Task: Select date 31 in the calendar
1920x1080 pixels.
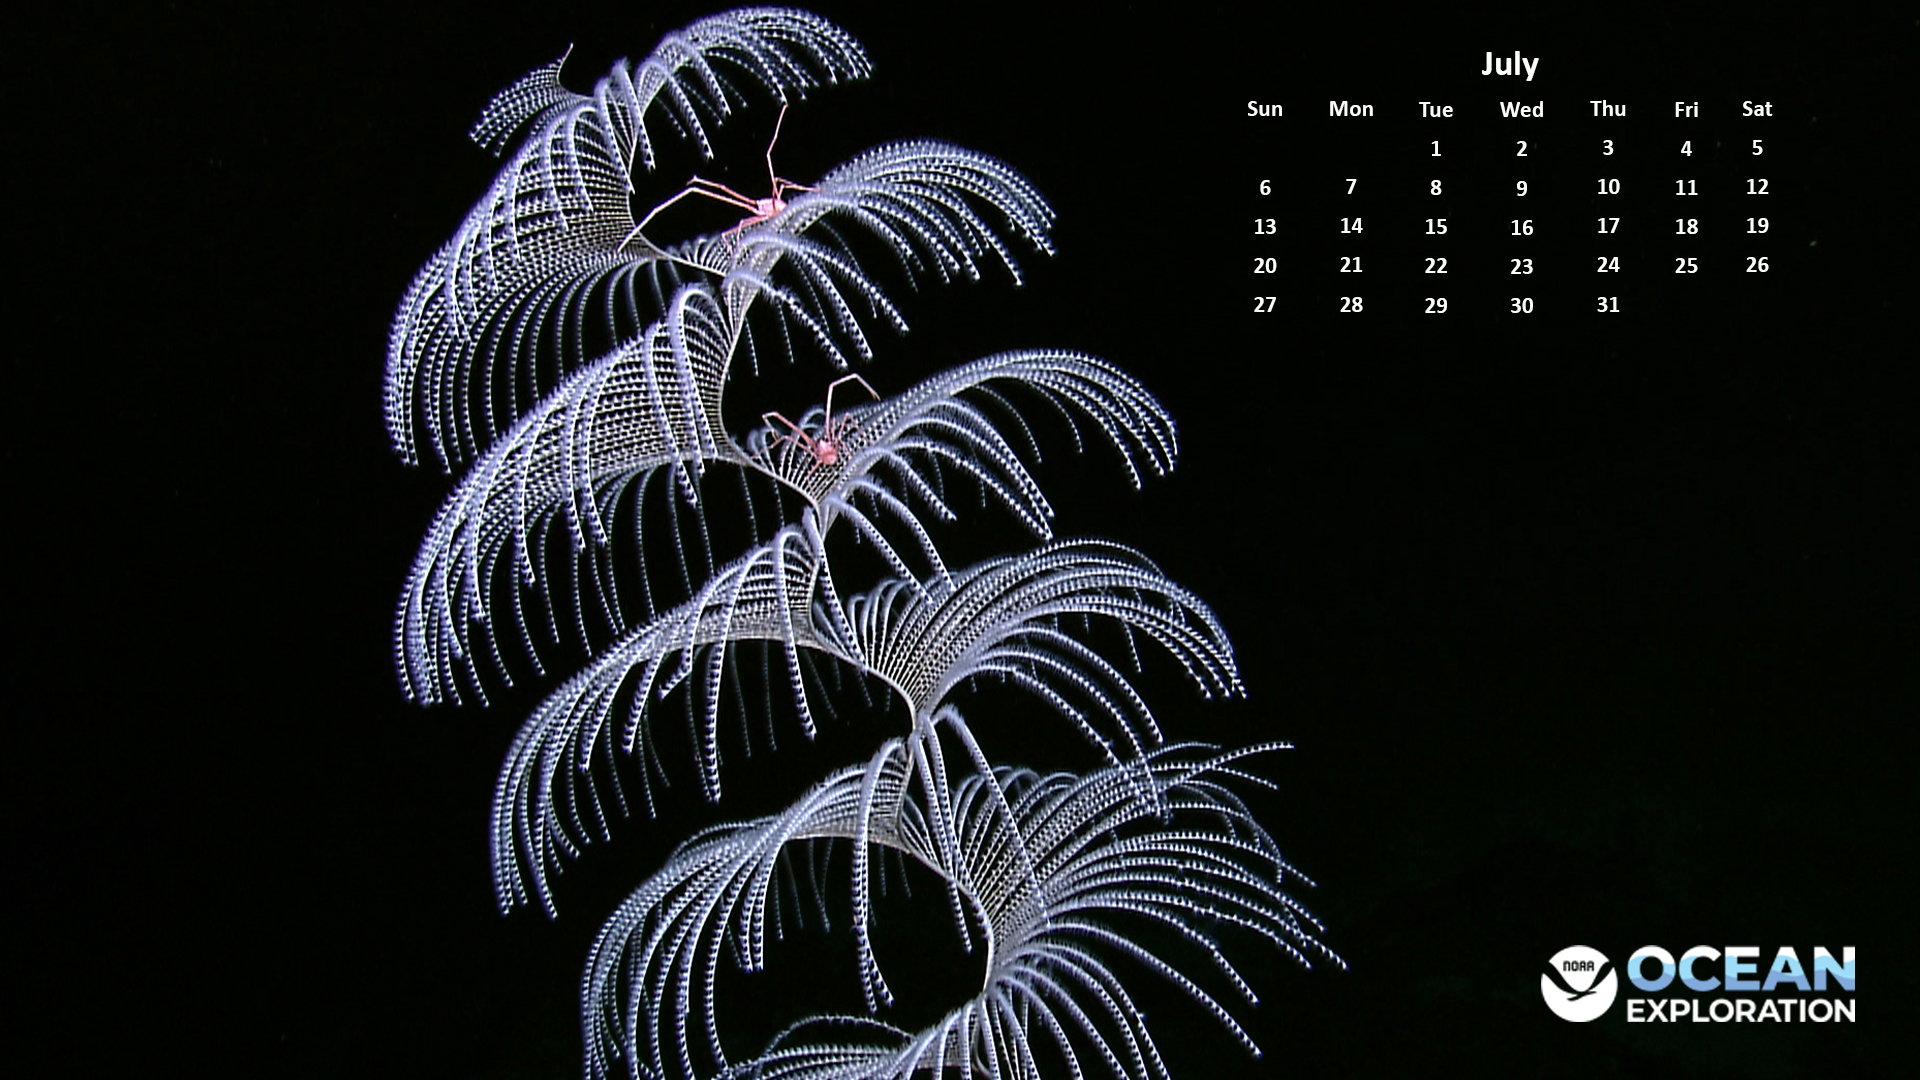Action: pos(1607,305)
